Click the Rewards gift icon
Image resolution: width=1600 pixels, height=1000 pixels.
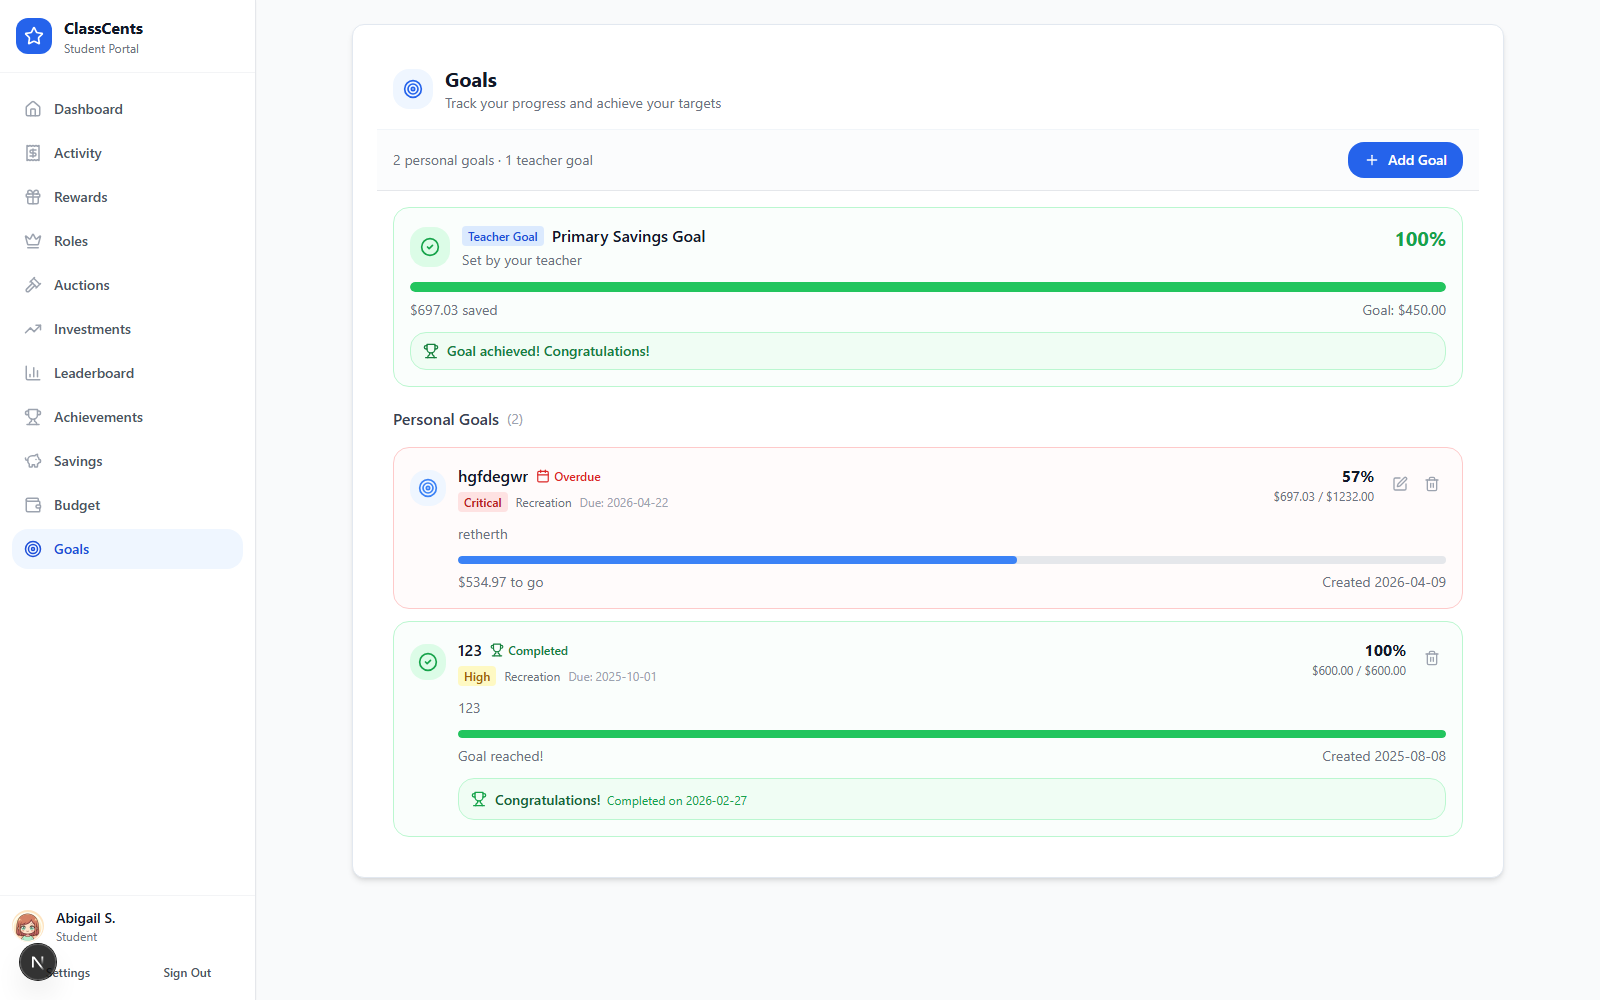33,197
